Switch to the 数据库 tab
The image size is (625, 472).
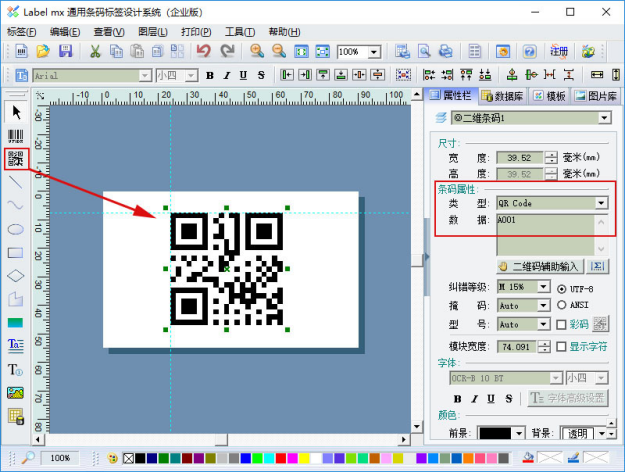pos(503,96)
